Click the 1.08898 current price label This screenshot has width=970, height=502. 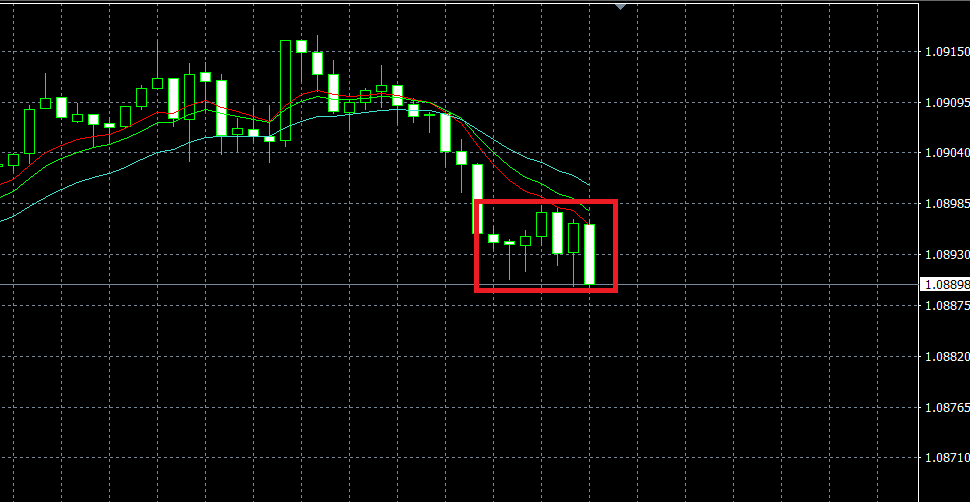coord(945,285)
